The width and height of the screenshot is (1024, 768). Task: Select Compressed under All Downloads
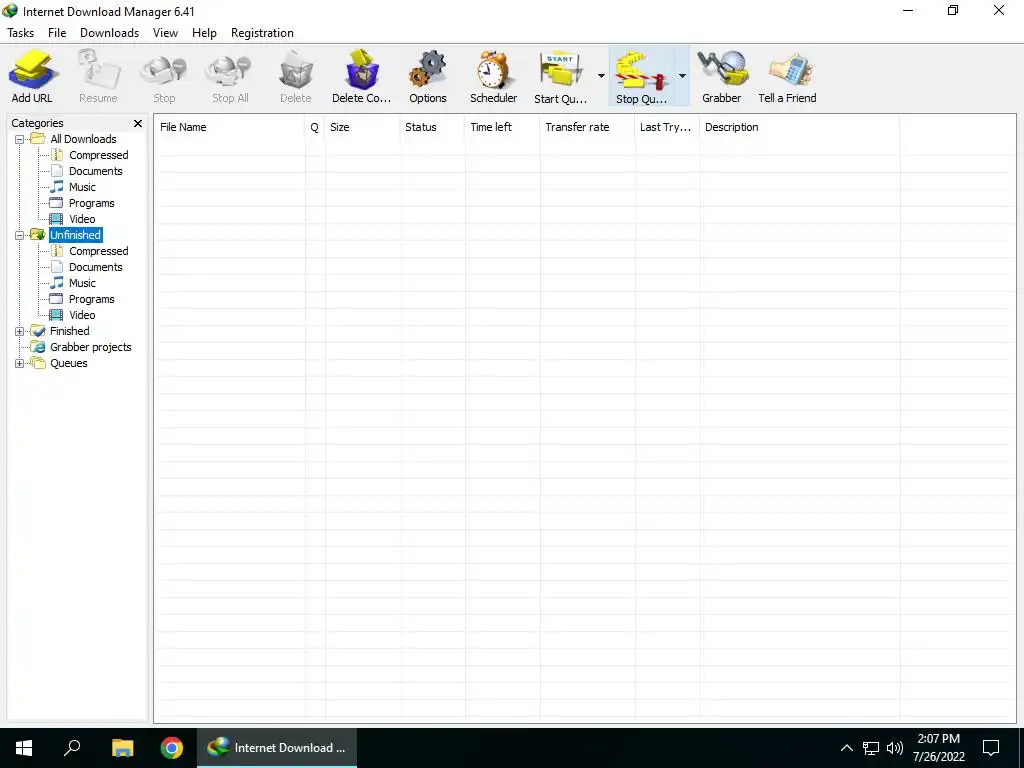coord(99,155)
